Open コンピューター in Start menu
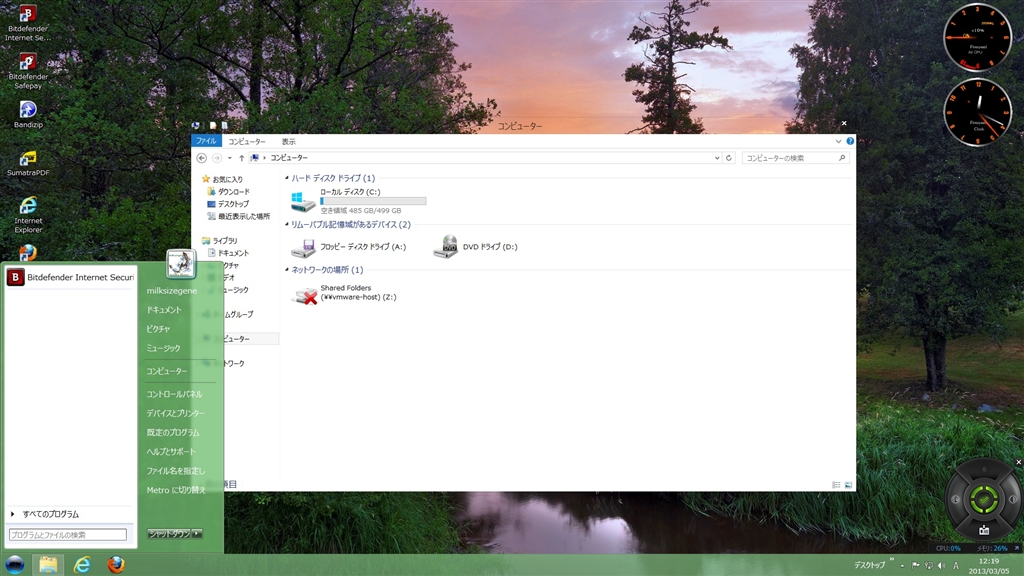The width and height of the screenshot is (1024, 576). click(167, 371)
